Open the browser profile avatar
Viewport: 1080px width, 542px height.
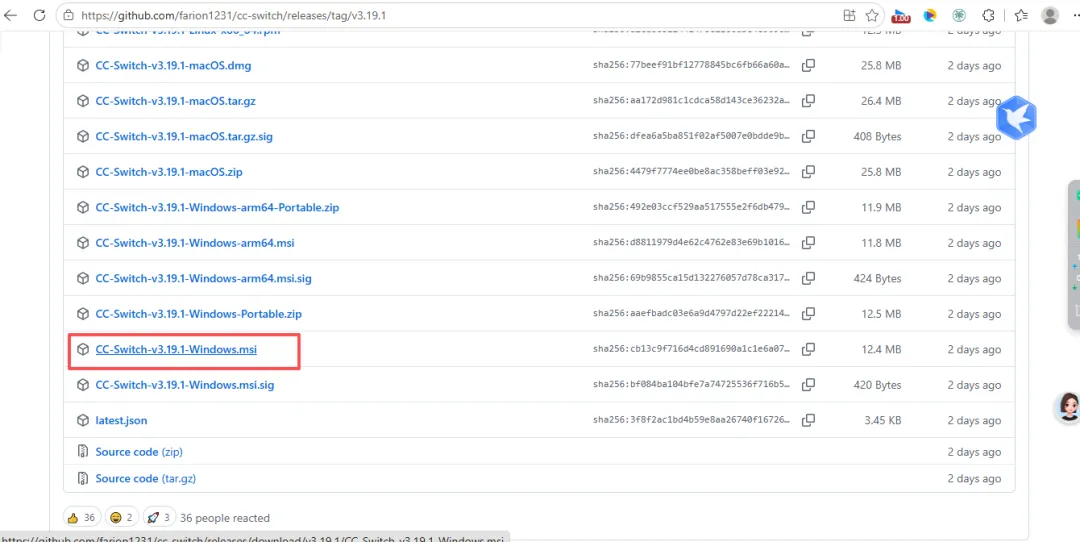(x=1050, y=15)
